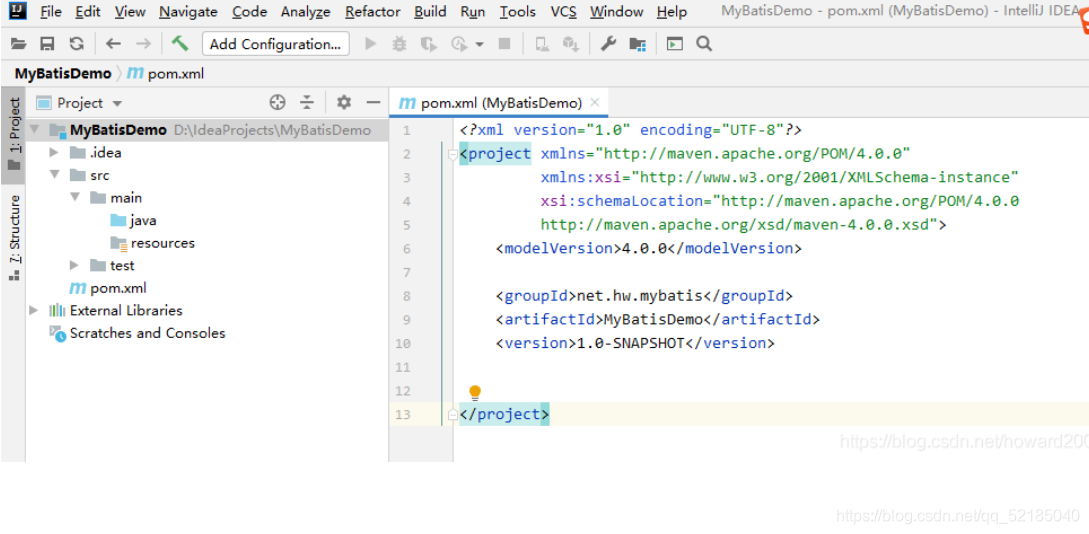This screenshot has height=534, width=1089.
Task: Click Run with Coverage icon
Action: coord(429,44)
